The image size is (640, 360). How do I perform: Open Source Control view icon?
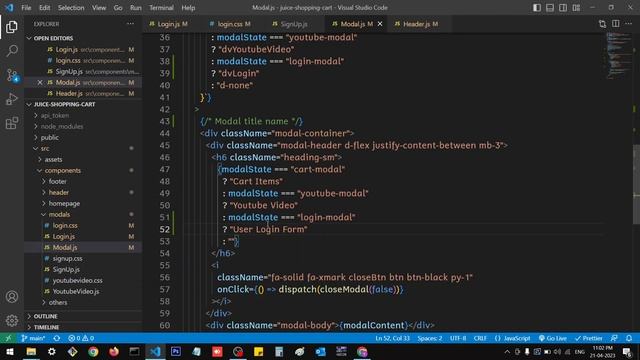(12, 75)
